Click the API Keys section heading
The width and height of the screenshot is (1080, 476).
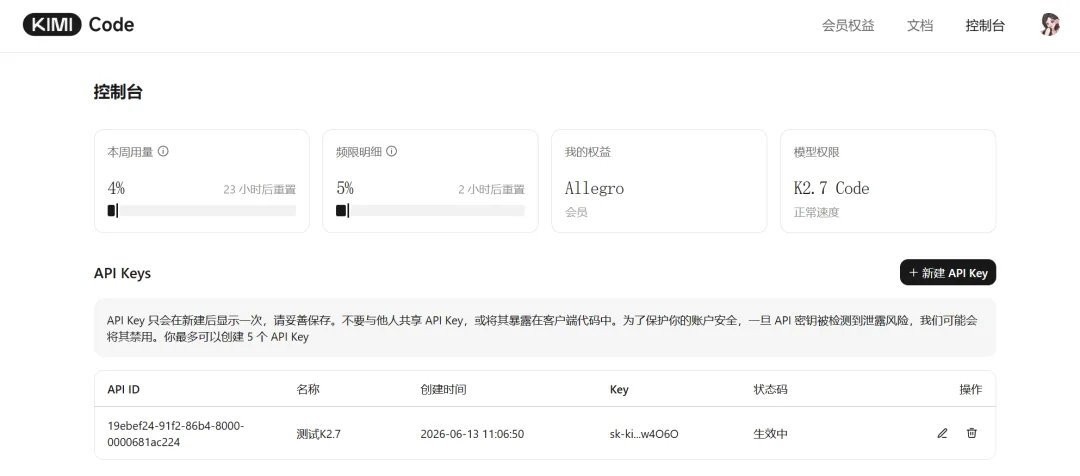click(x=122, y=273)
